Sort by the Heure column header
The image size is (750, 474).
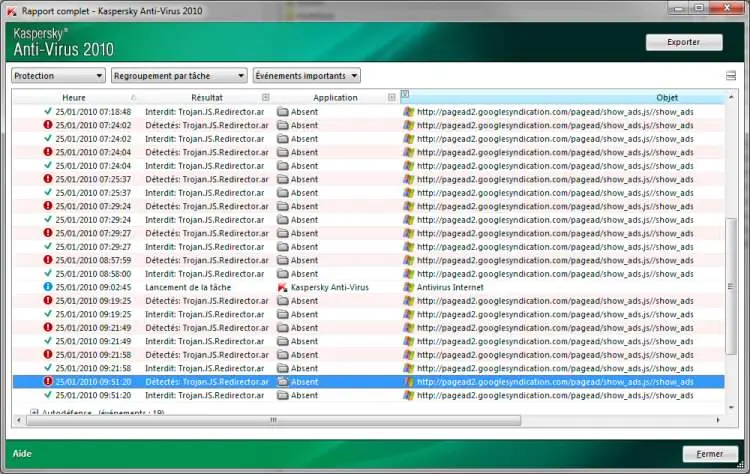click(x=74, y=98)
